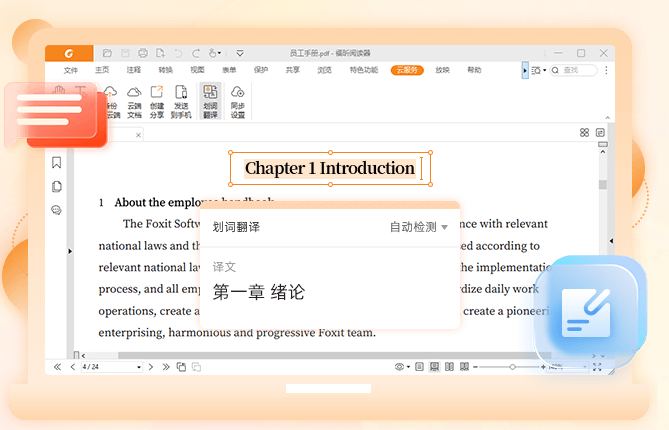
Task: Switch to the 视图 ribbon tab
Action: 197,70
